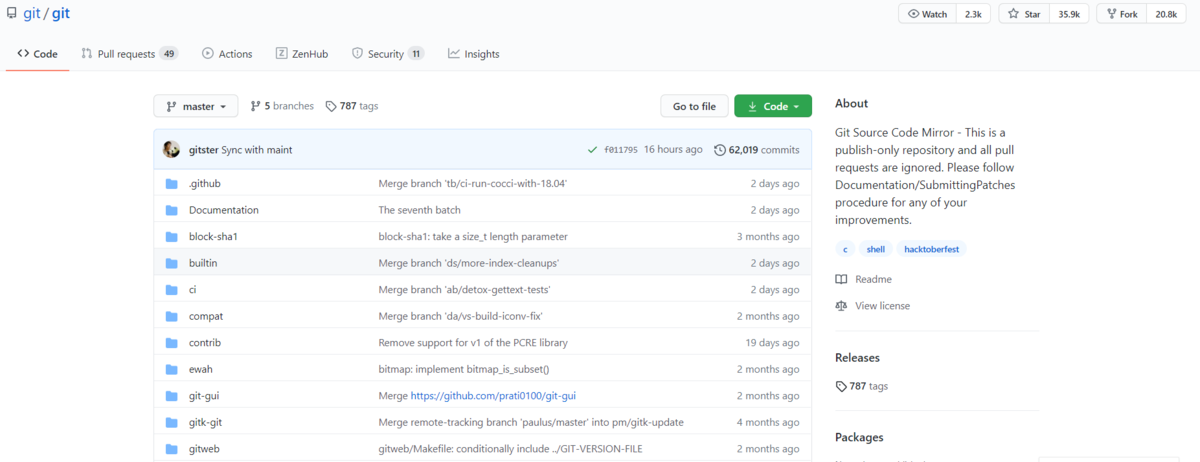Image resolution: width=1200 pixels, height=462 pixels.
Task: View the 787 tags link near branches
Action: [352, 106]
